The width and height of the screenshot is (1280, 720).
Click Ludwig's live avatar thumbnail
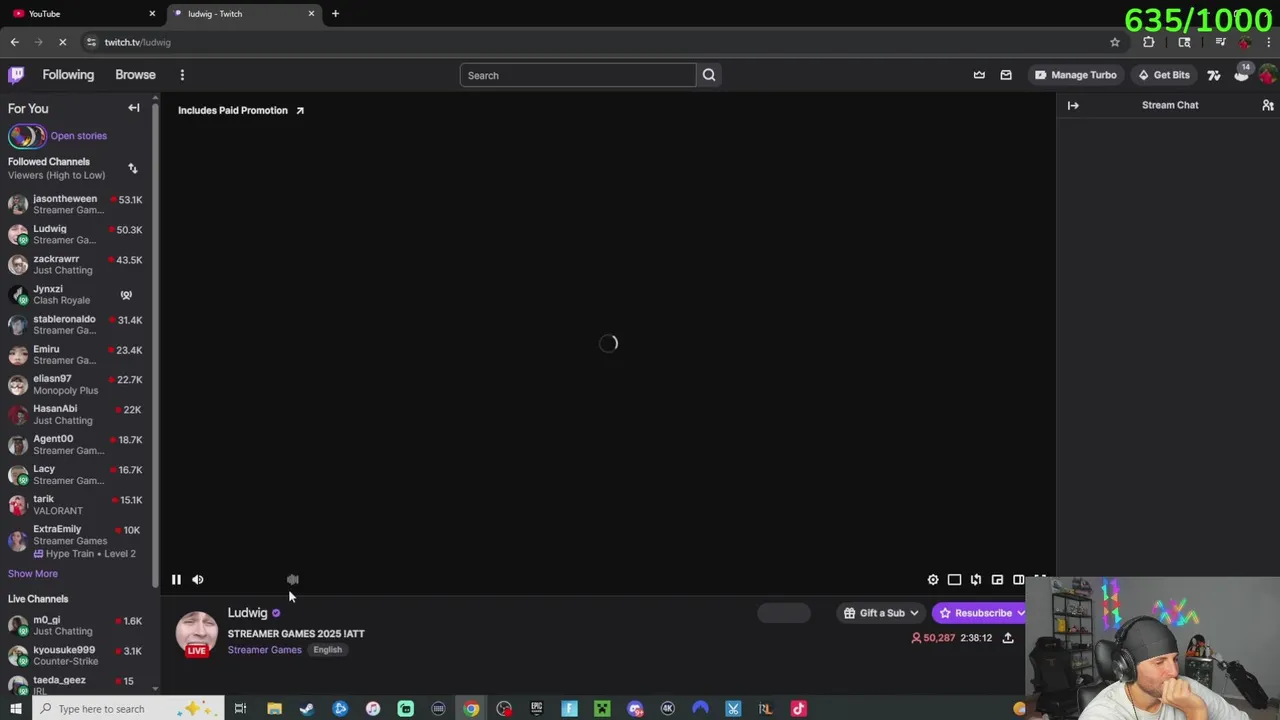click(197, 633)
